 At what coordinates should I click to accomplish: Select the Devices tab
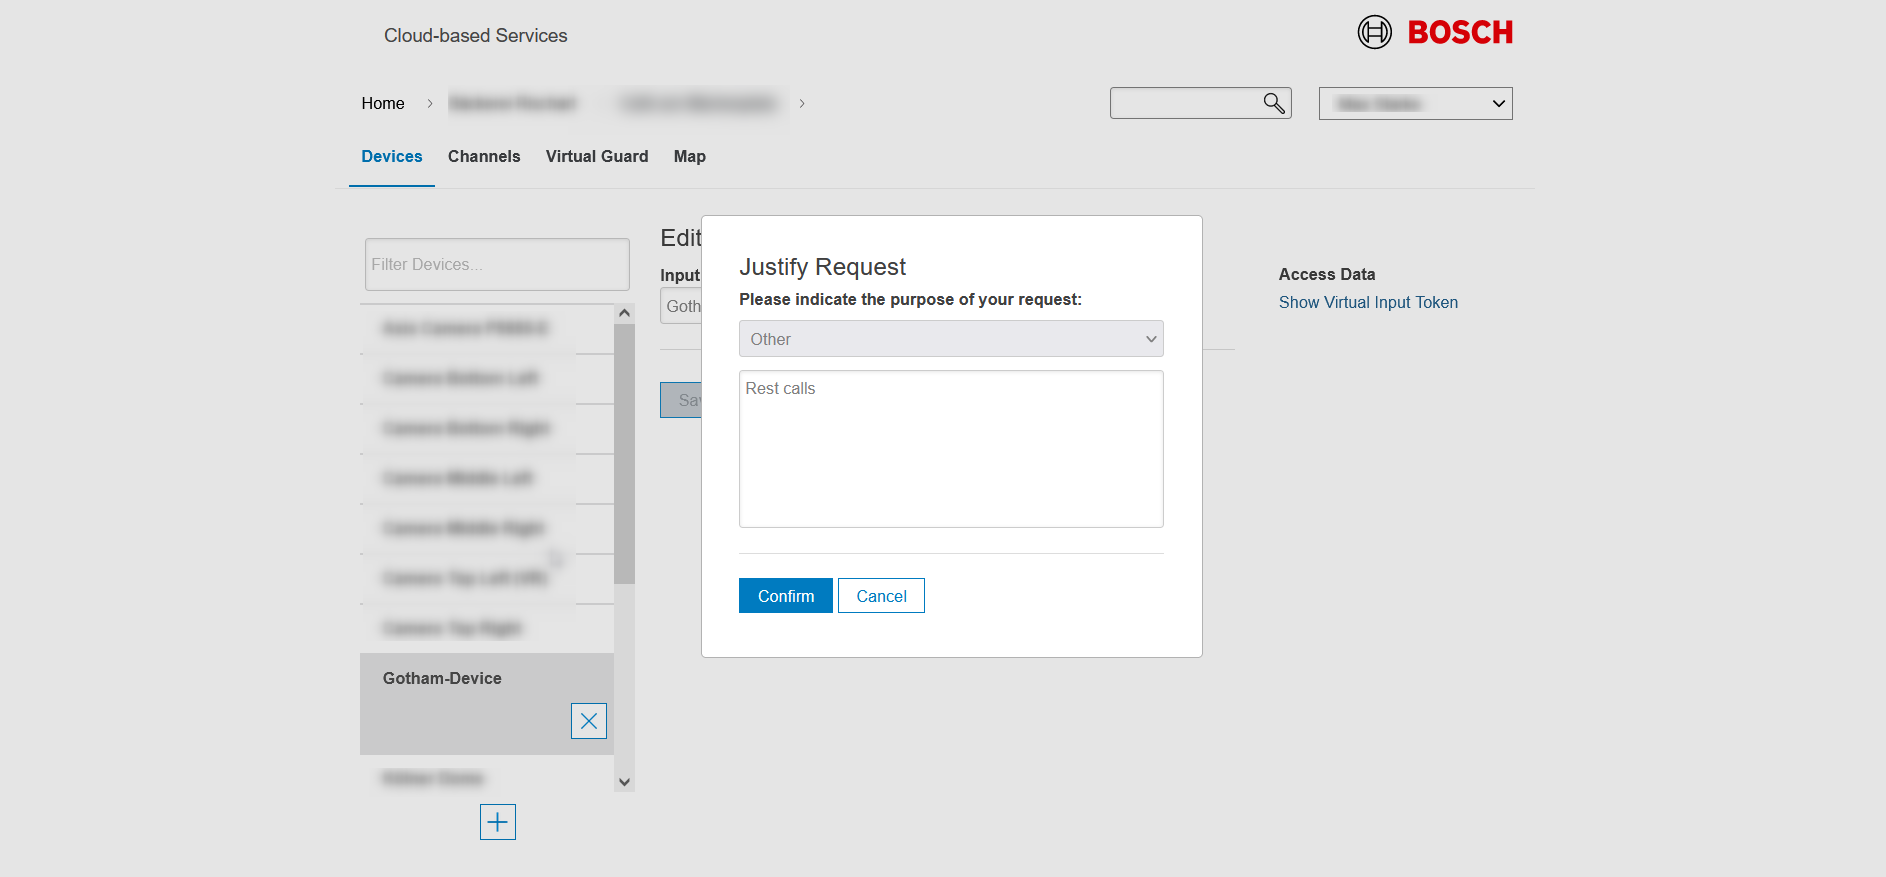[391, 157]
